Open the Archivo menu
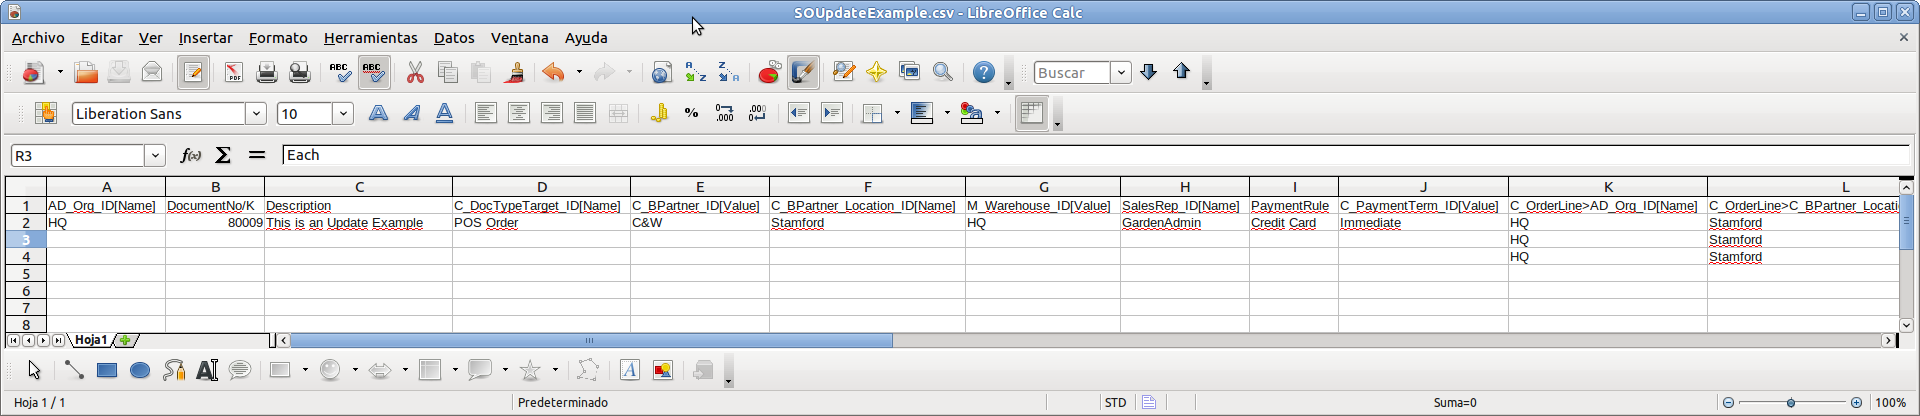The width and height of the screenshot is (1920, 416). [38, 38]
